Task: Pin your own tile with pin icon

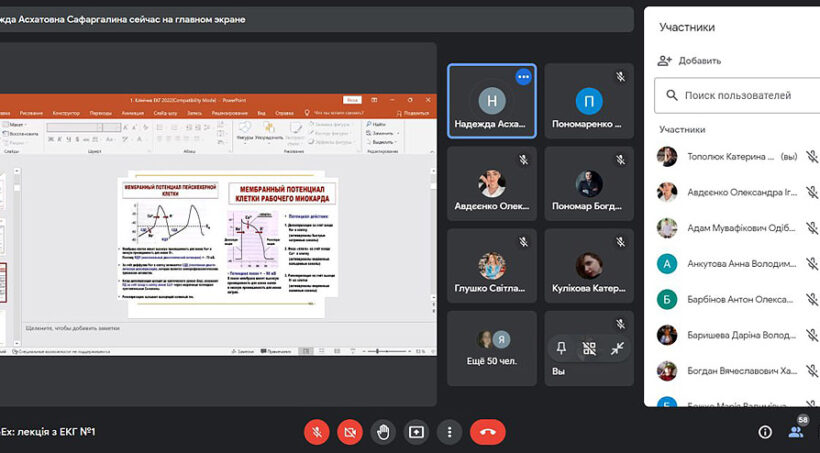Action: [561, 348]
